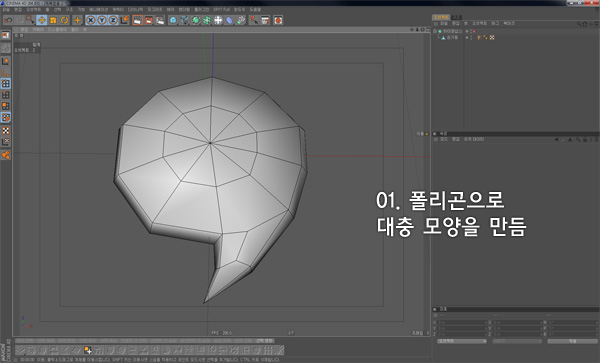Viewport: 600px width, 363px height.
Task: Click the X position input field
Action: [462, 322]
